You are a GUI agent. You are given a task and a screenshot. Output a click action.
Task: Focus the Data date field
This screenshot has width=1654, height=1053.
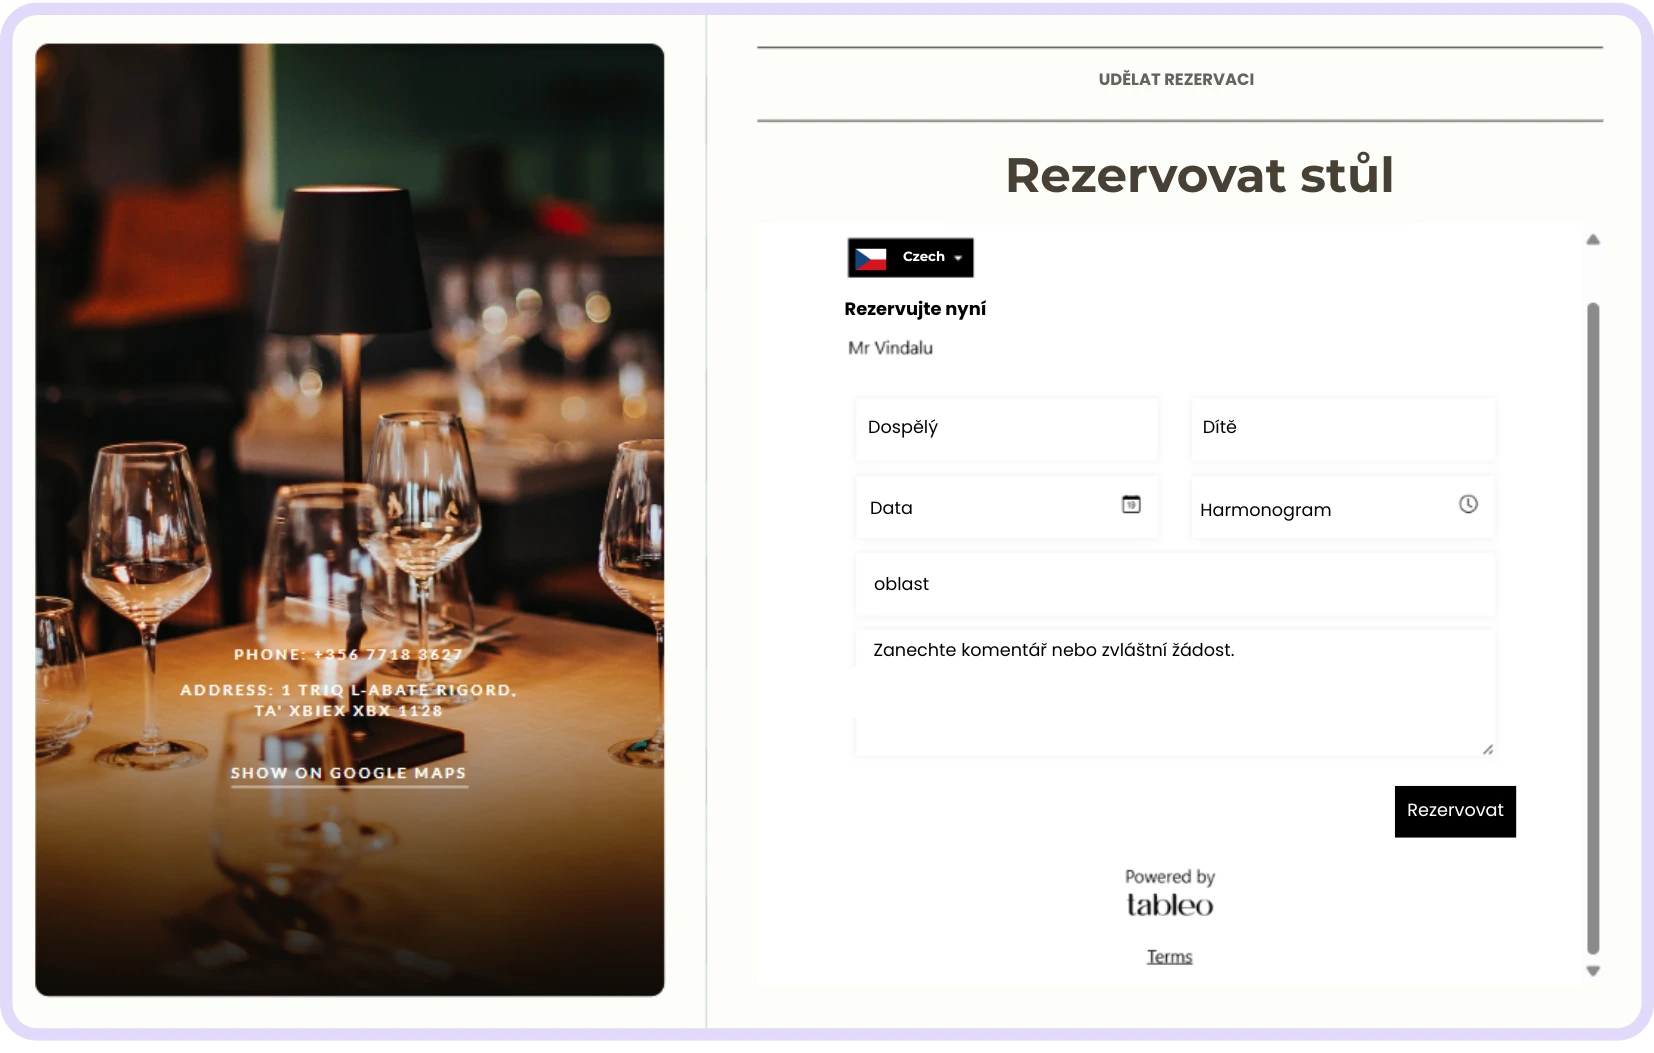(x=990, y=508)
